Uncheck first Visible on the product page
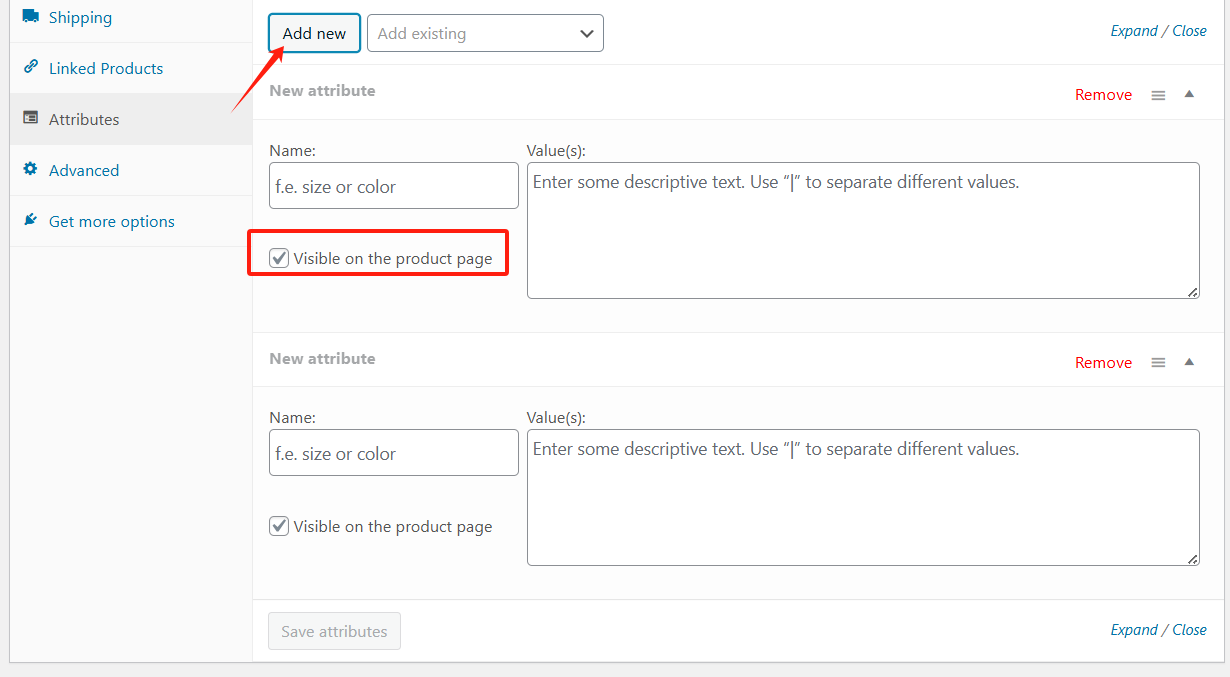The image size is (1230, 677). (279, 259)
